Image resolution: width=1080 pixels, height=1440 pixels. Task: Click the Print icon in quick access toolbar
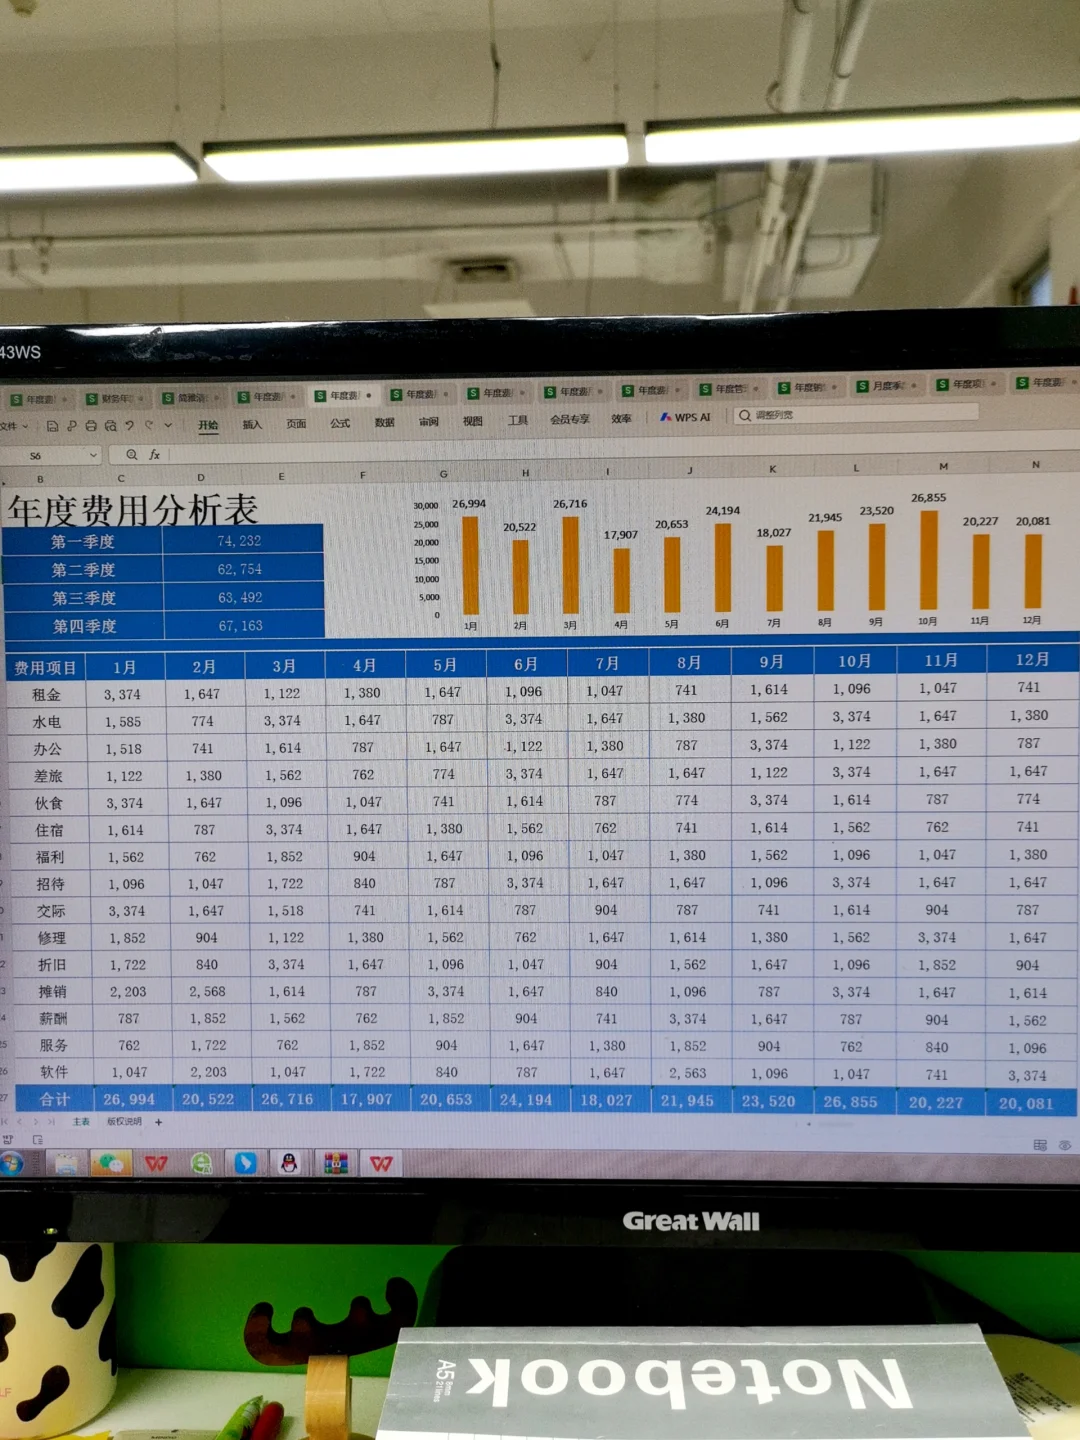[91, 426]
